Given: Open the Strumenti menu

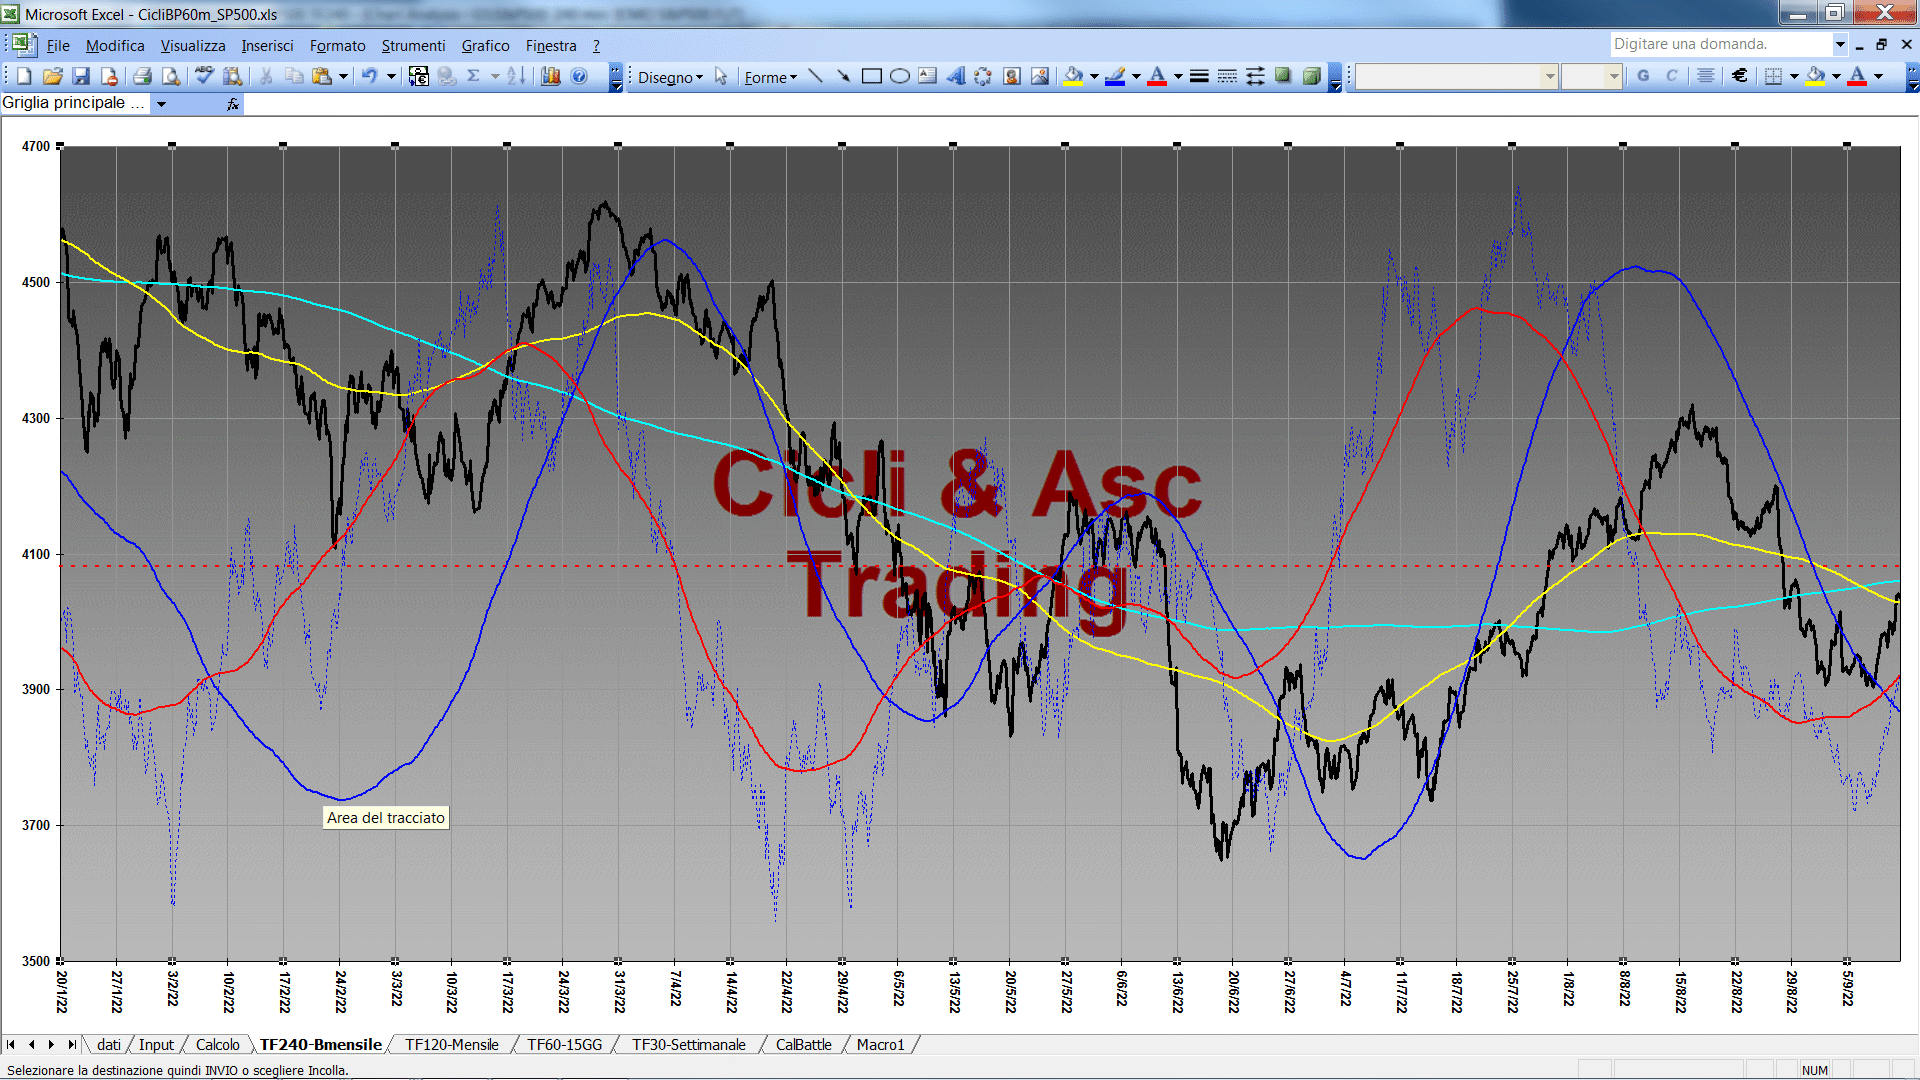Looking at the screenshot, I should (x=413, y=46).
